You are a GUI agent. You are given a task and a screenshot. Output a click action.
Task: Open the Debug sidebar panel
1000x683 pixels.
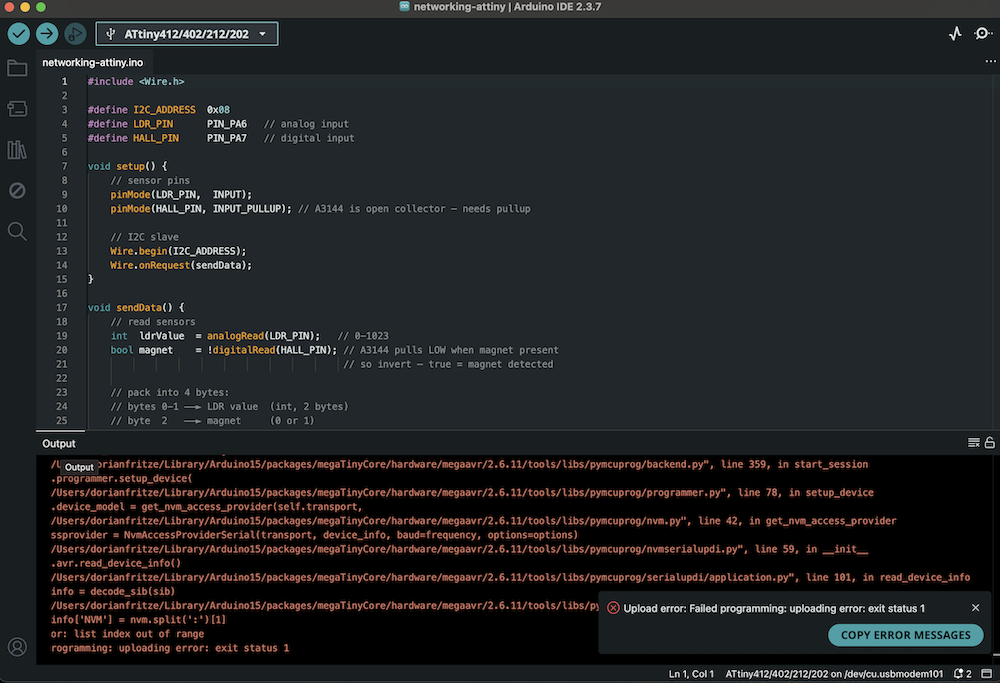(17, 190)
